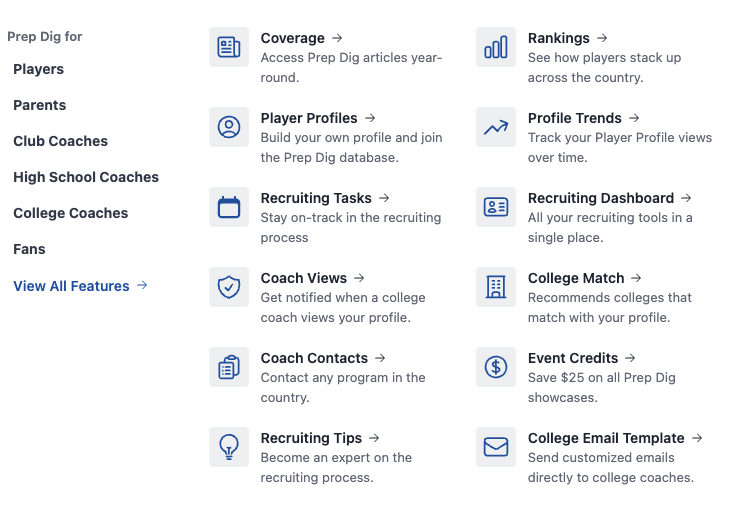Click the Profile Trends arrow icon
Image resolution: width=746 pixels, height=509 pixels.
[496, 127]
